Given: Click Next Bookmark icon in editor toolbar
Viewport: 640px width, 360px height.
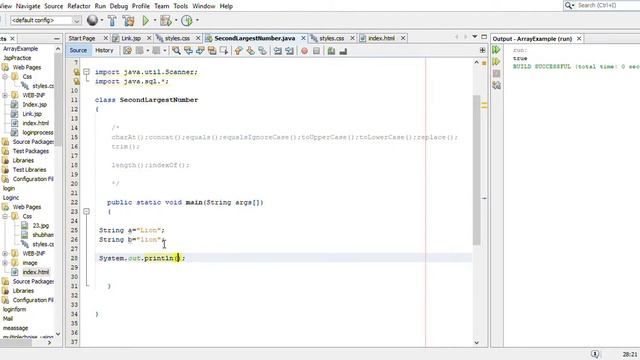Looking at the screenshot, I should point(250,51).
